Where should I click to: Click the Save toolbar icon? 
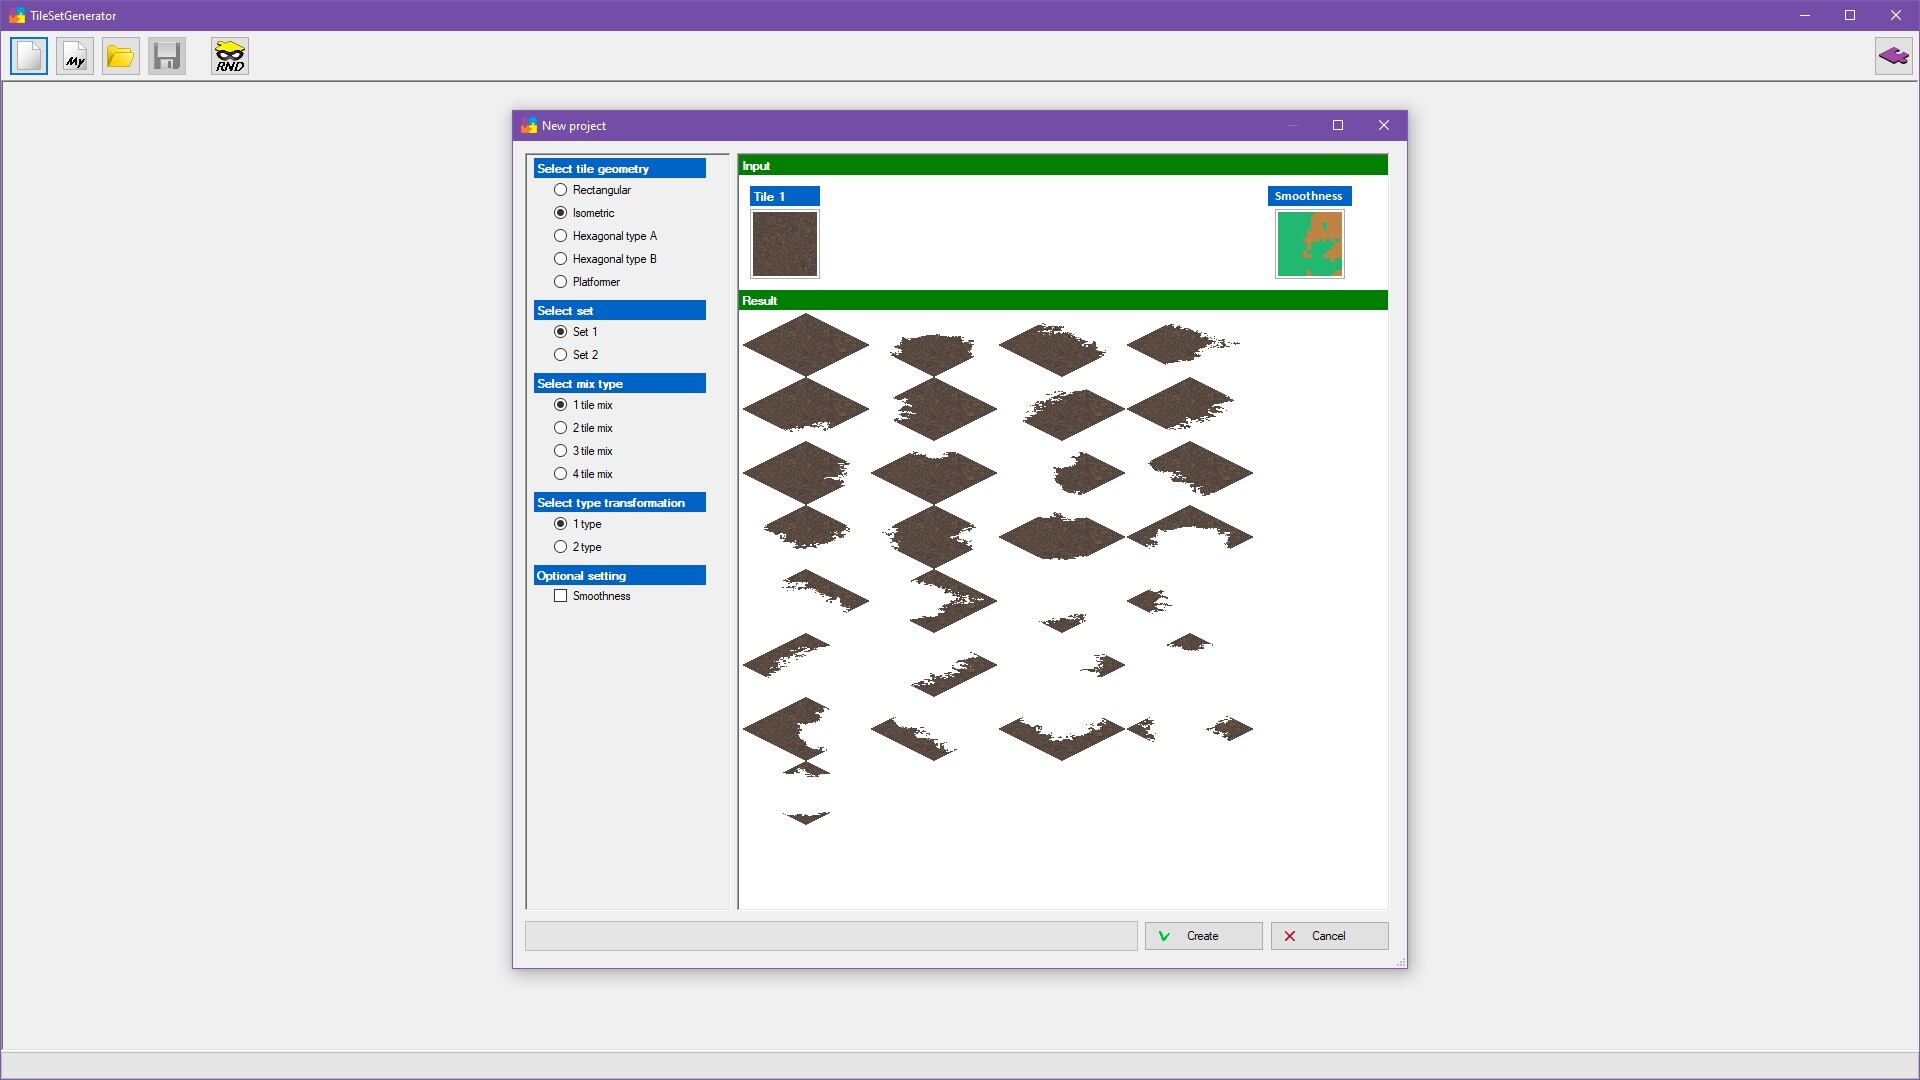166,56
